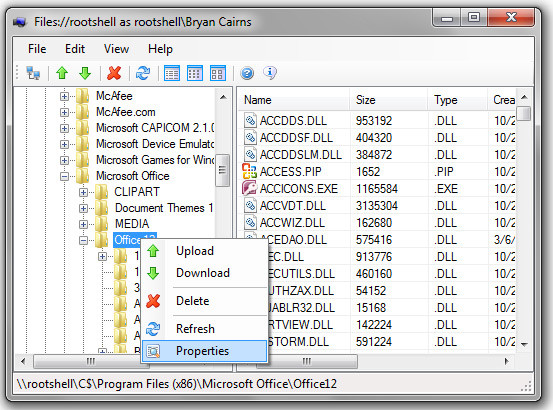Image resolution: width=553 pixels, height=410 pixels.
Task: Click file list scroll right arrow
Action: 507,361
